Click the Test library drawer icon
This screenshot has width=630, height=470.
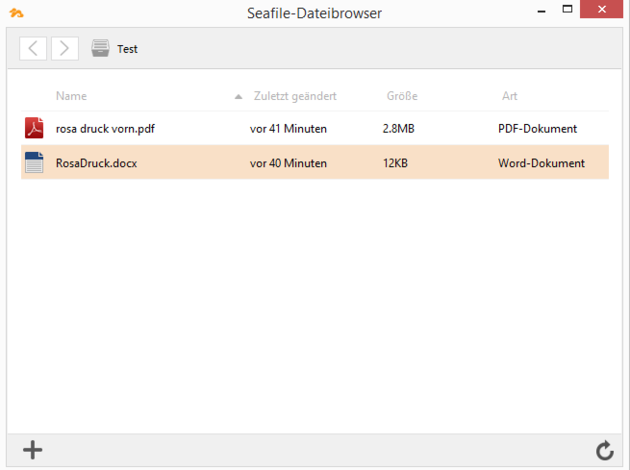tap(100, 48)
